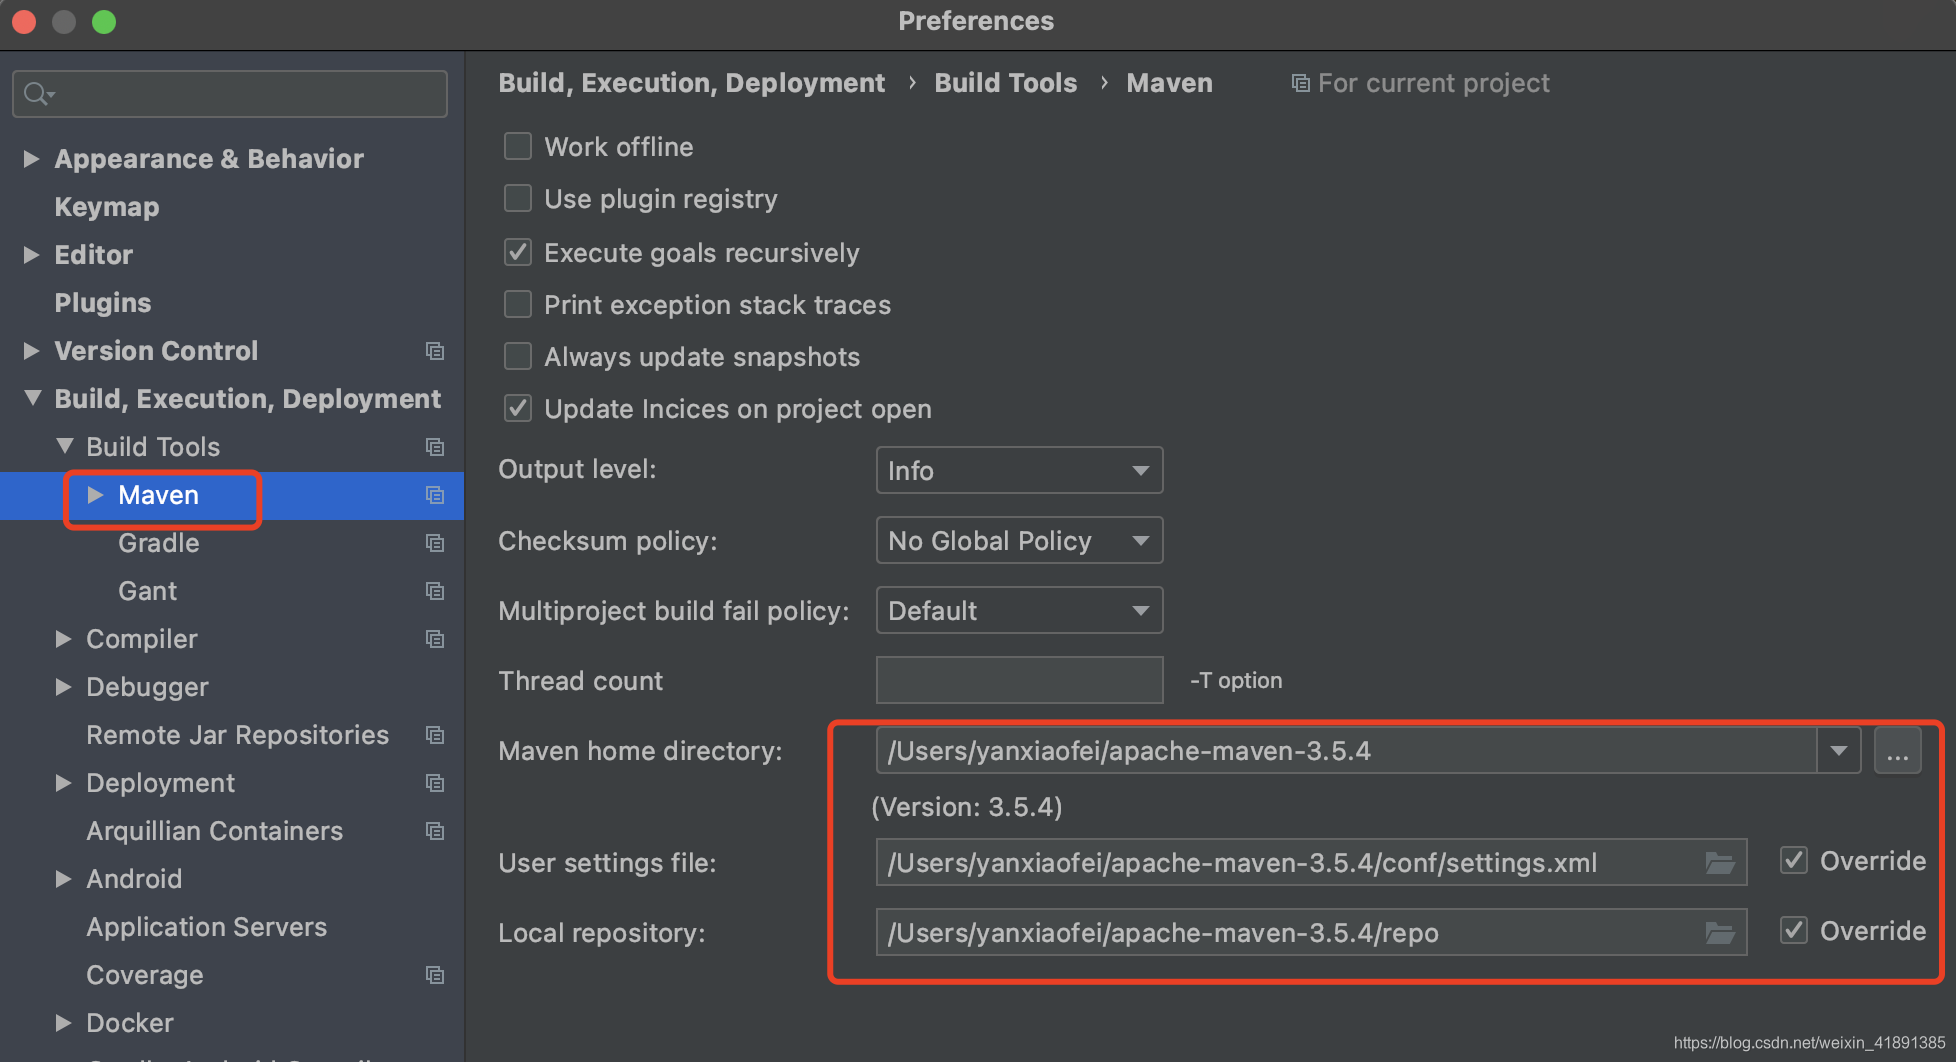Click project-level icon beside Compiler
Viewport: 1956px width, 1062px height.
point(435,639)
